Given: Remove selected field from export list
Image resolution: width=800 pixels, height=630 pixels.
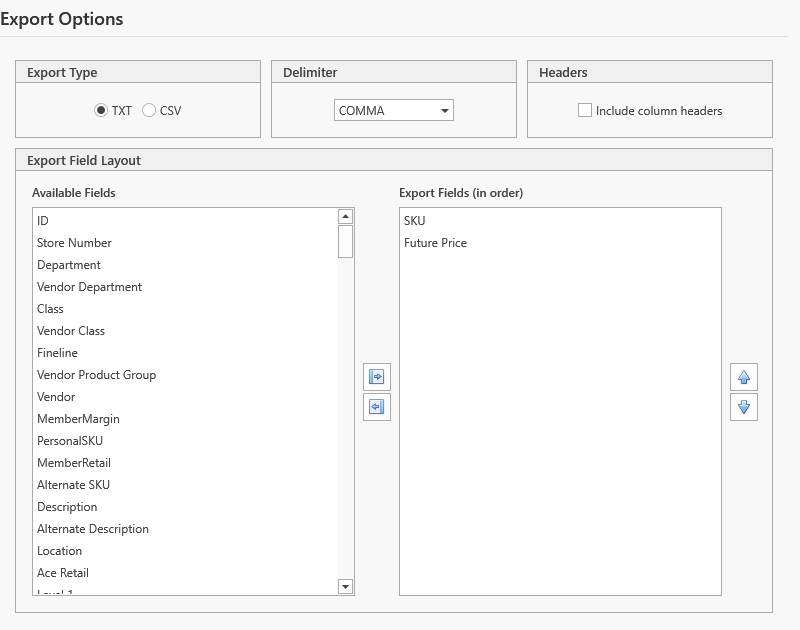Looking at the screenshot, I should pos(377,407).
